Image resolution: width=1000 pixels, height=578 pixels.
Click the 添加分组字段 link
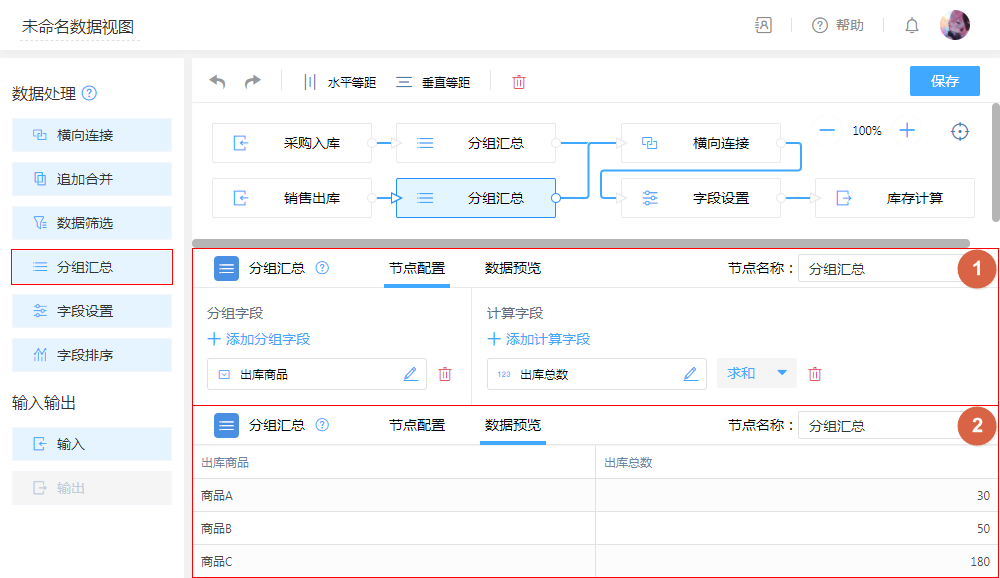[260, 339]
